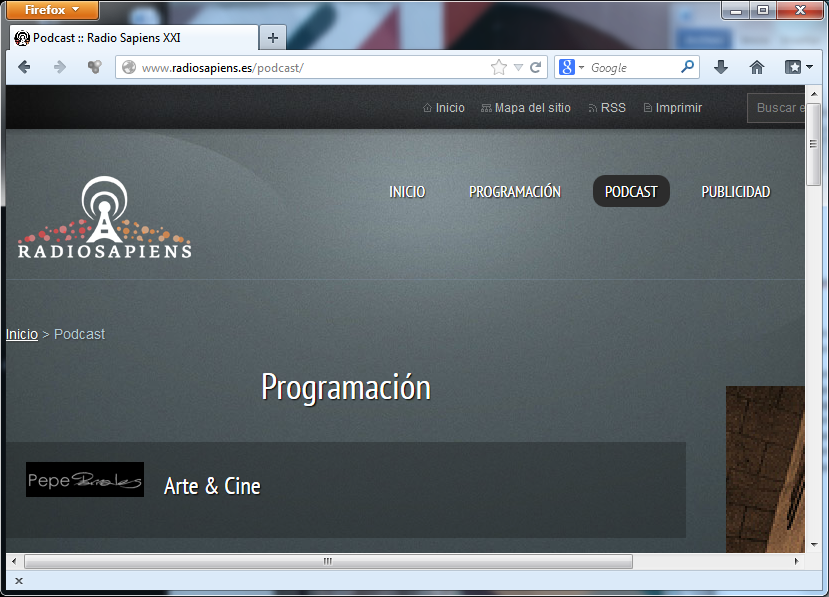Click the Buscar search field on site
829x597 pixels.
[x=776, y=108]
